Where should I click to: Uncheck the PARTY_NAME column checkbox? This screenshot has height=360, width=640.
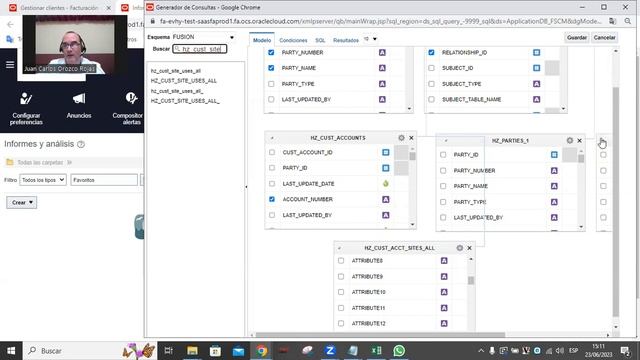coord(271,68)
